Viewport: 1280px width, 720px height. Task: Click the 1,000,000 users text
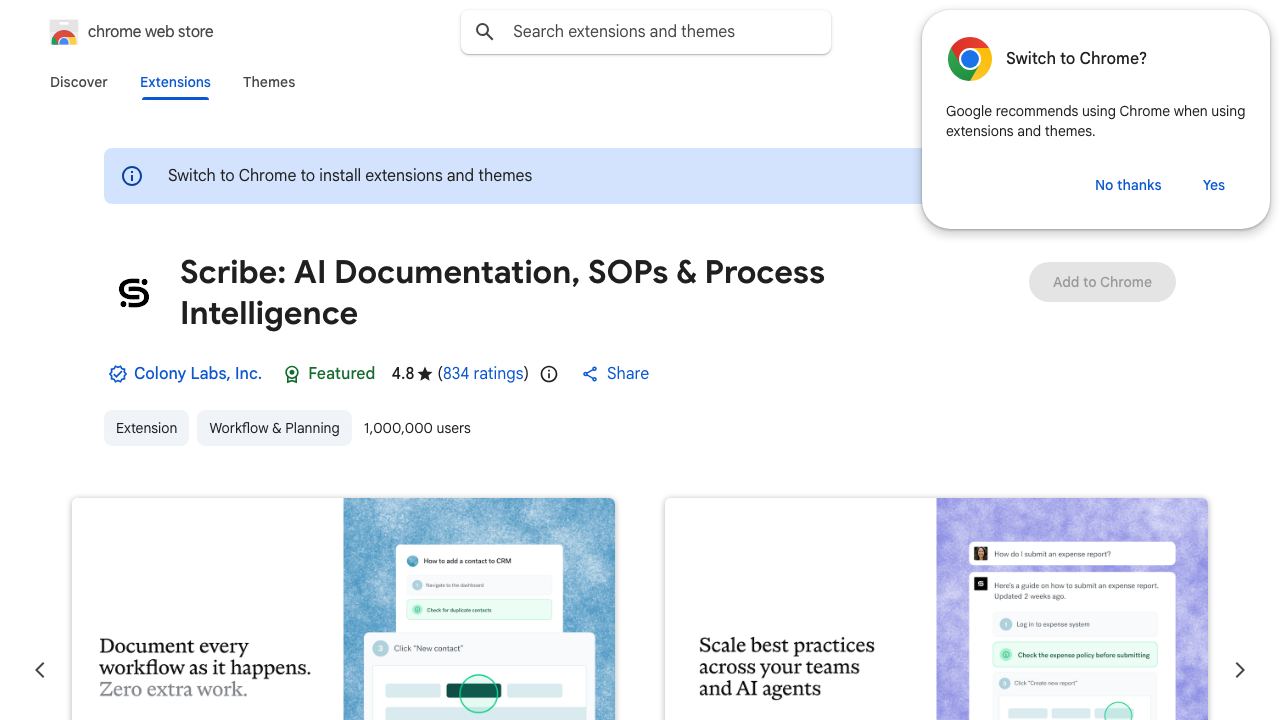417,428
